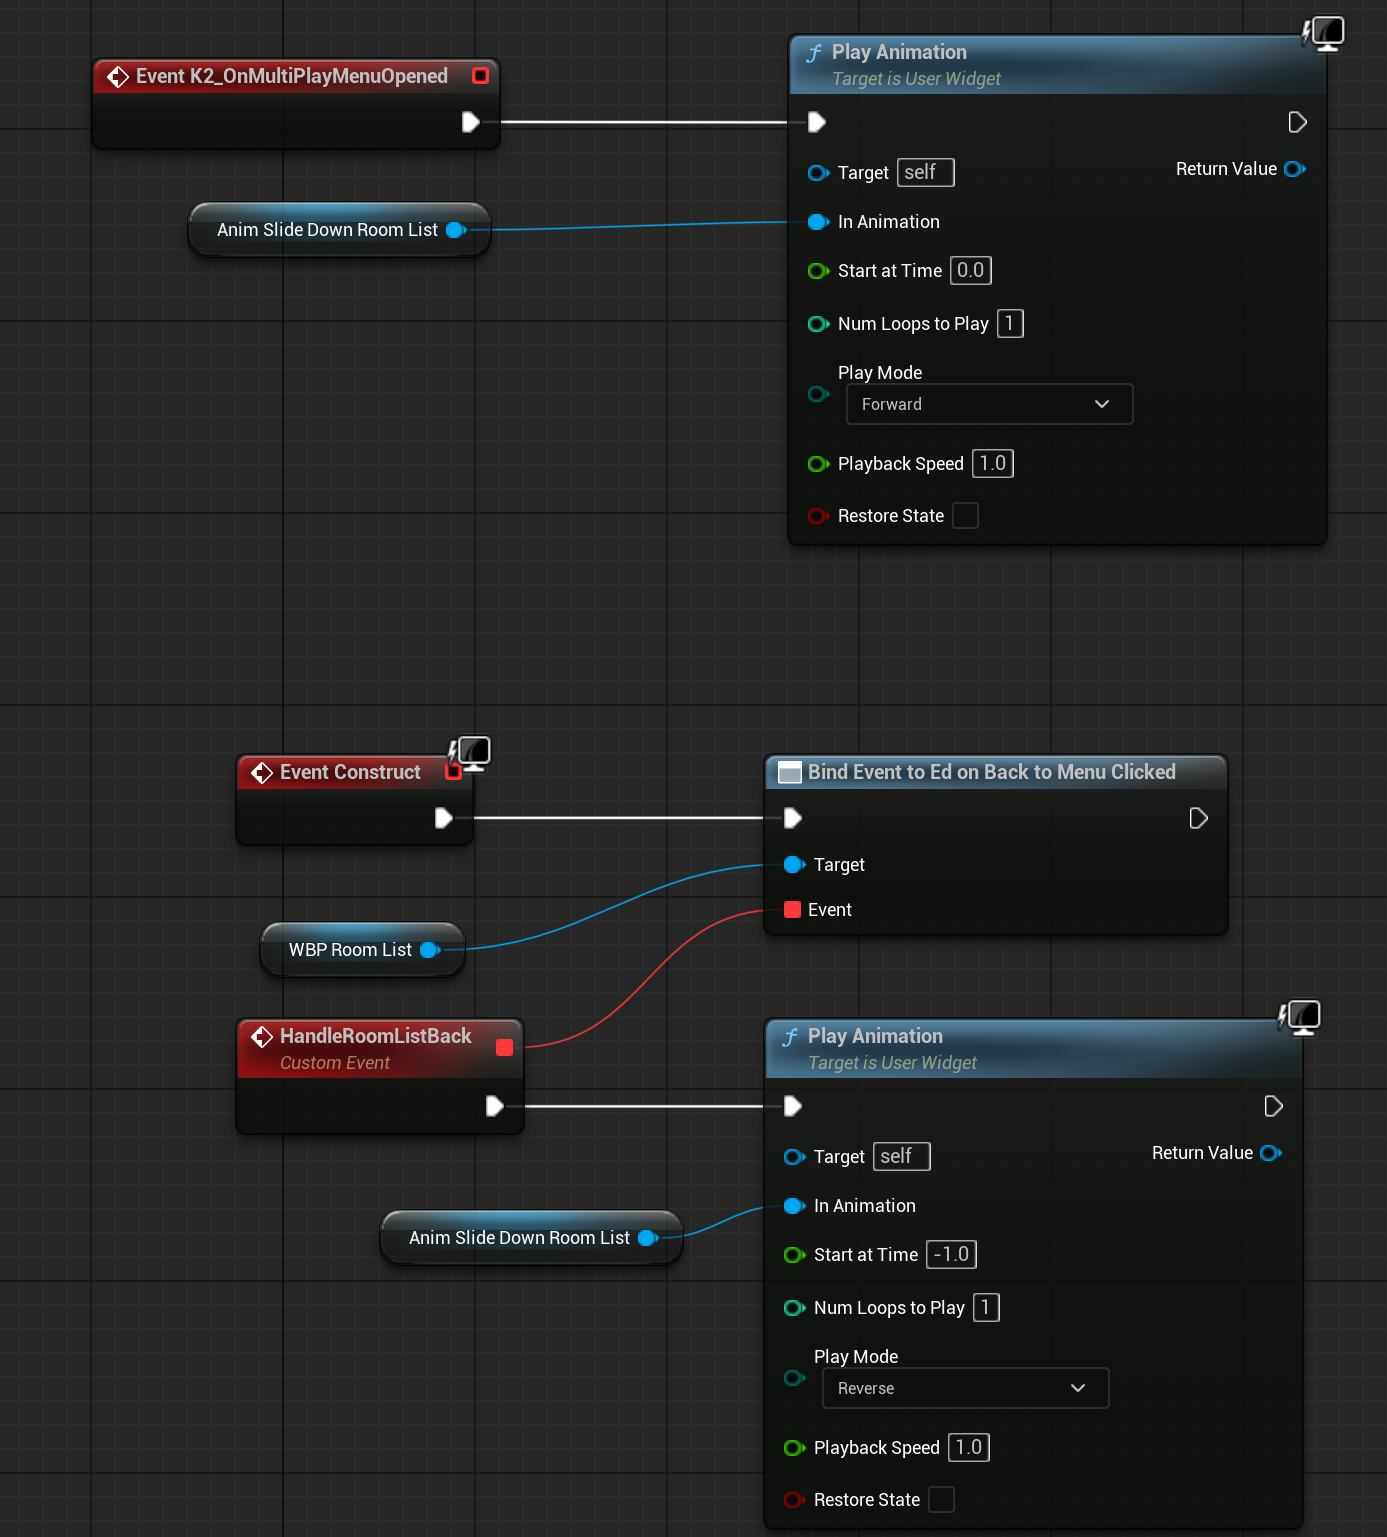
Task: Click HandleRoomListBack red delegate output pin
Action: tap(504, 1047)
